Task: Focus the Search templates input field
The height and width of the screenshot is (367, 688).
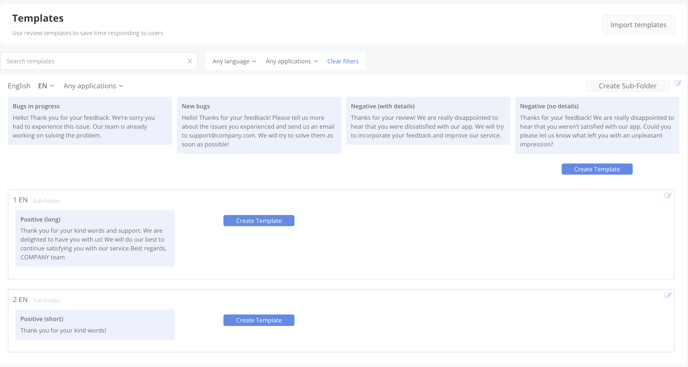Action: 94,61
